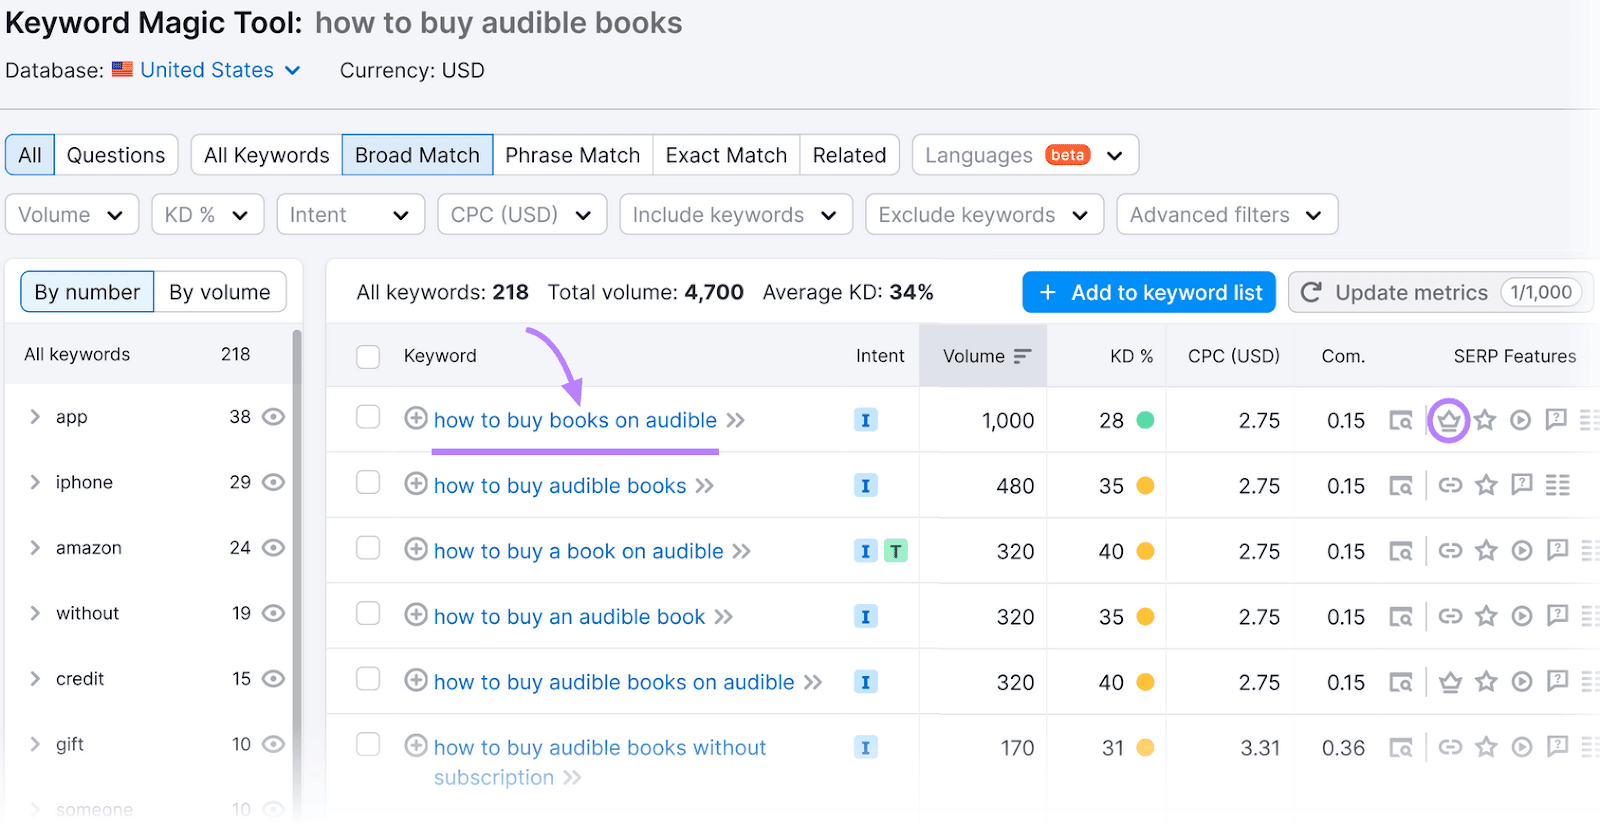
Task: Click plus icon beside 'how to buy audible books'
Action: tap(416, 484)
